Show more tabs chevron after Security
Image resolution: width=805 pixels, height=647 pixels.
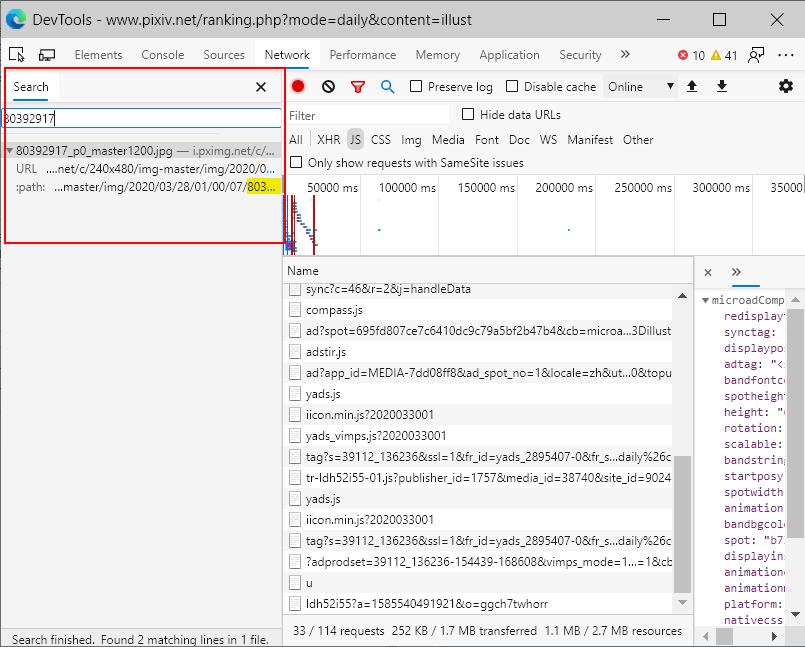point(625,54)
